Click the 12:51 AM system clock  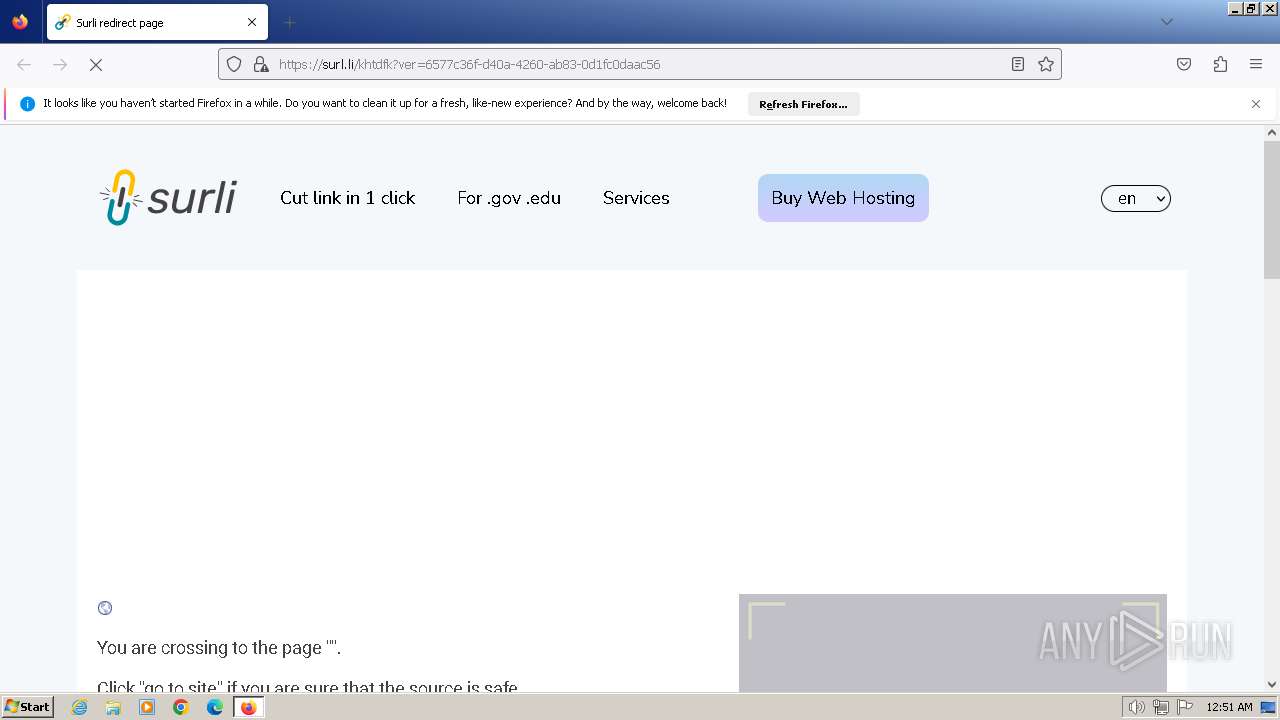click(x=1229, y=707)
